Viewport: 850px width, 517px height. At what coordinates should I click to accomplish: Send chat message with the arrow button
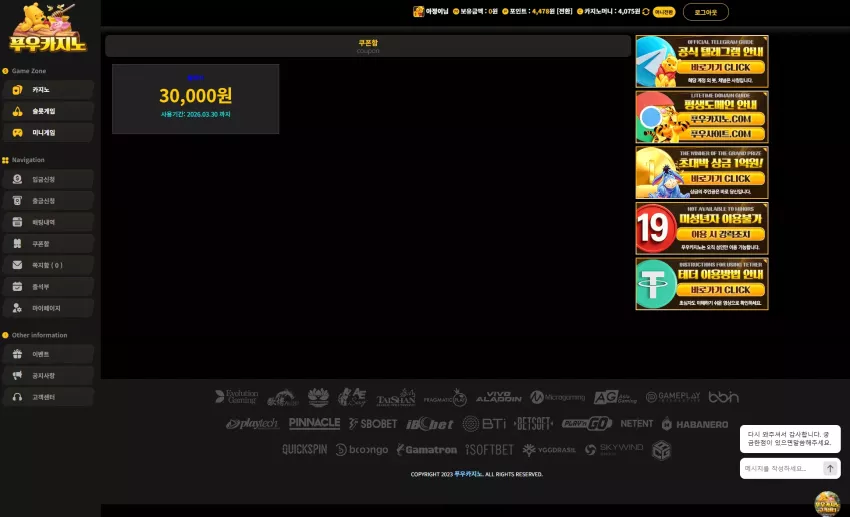830,468
